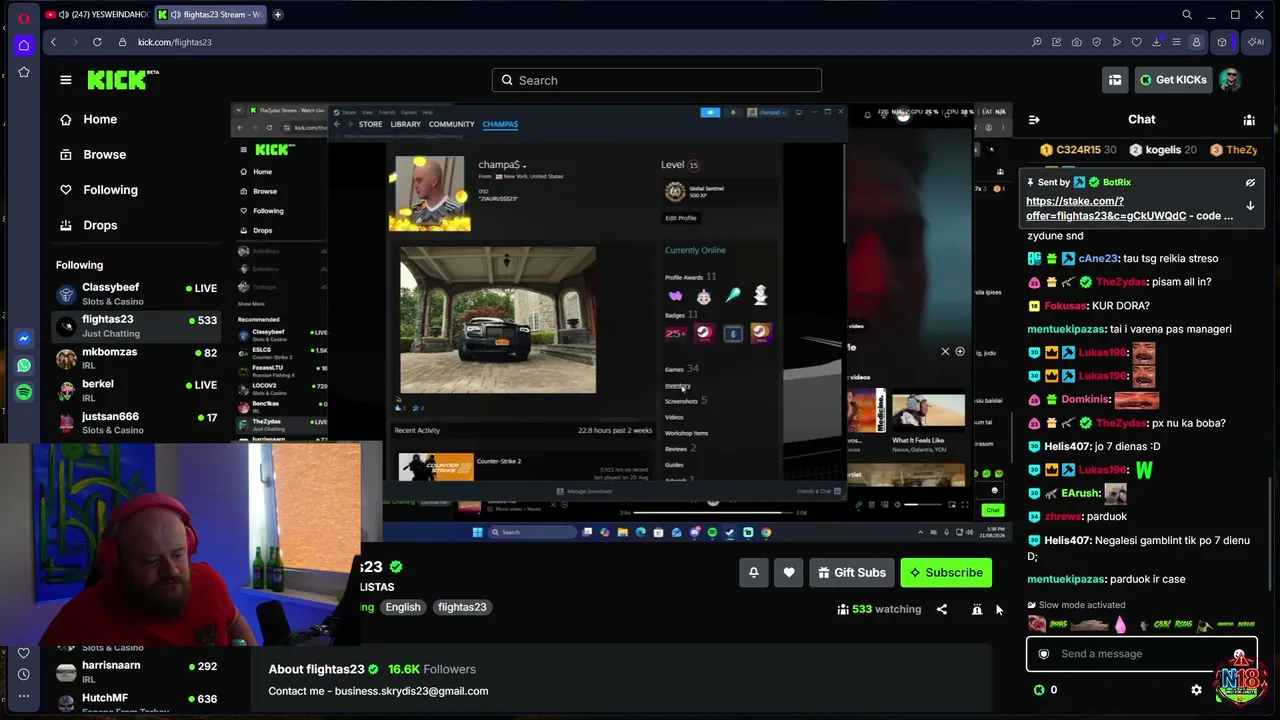Open Opera sidebar bookmarks star
Image resolution: width=1280 pixels, height=720 pixels.
click(x=24, y=72)
